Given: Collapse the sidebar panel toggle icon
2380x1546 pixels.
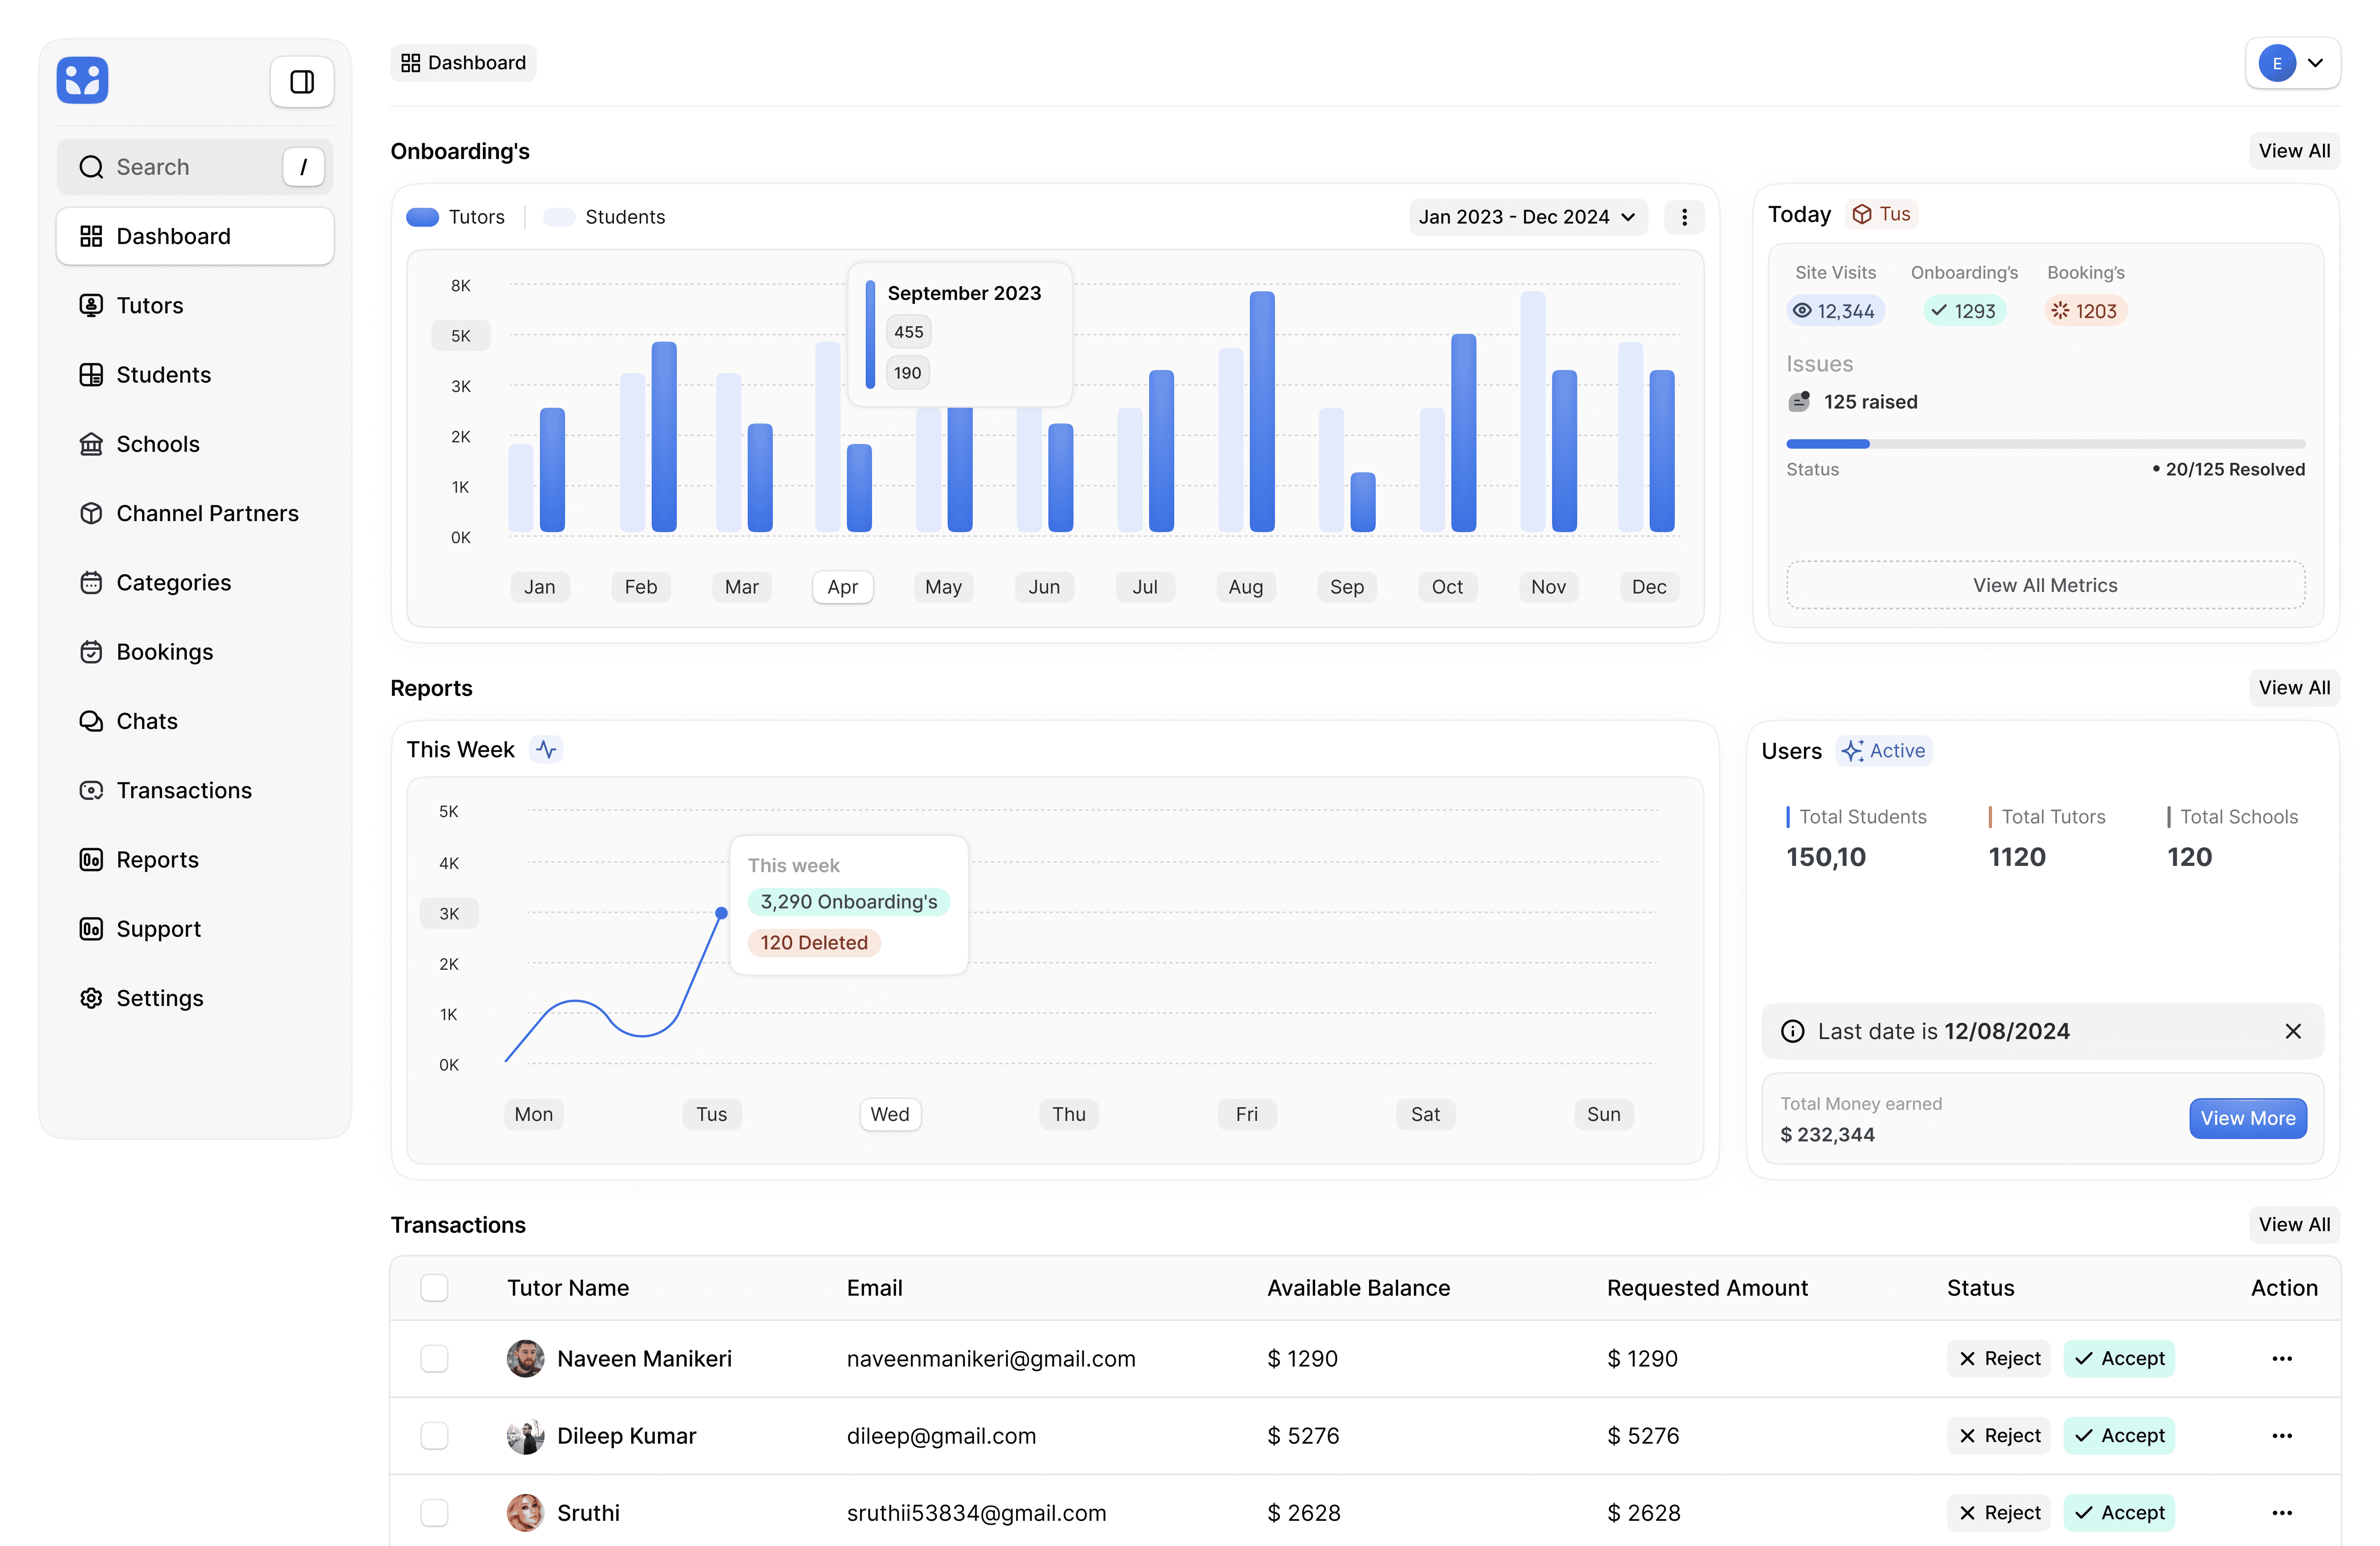Looking at the screenshot, I should [301, 81].
